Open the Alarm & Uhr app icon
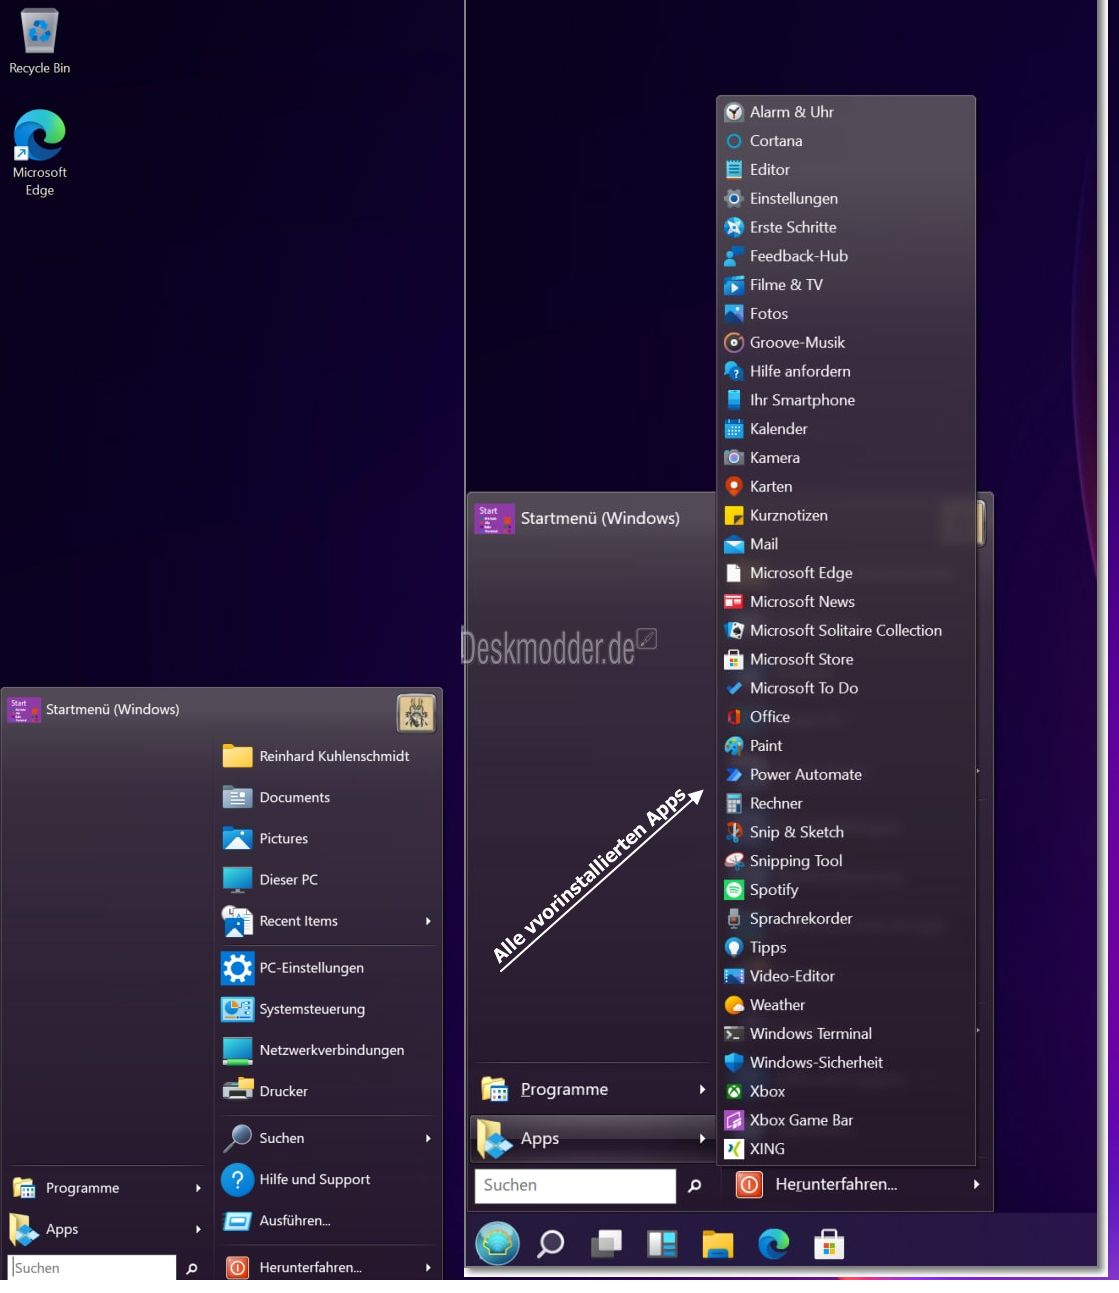The image size is (1119, 1293). pos(734,112)
